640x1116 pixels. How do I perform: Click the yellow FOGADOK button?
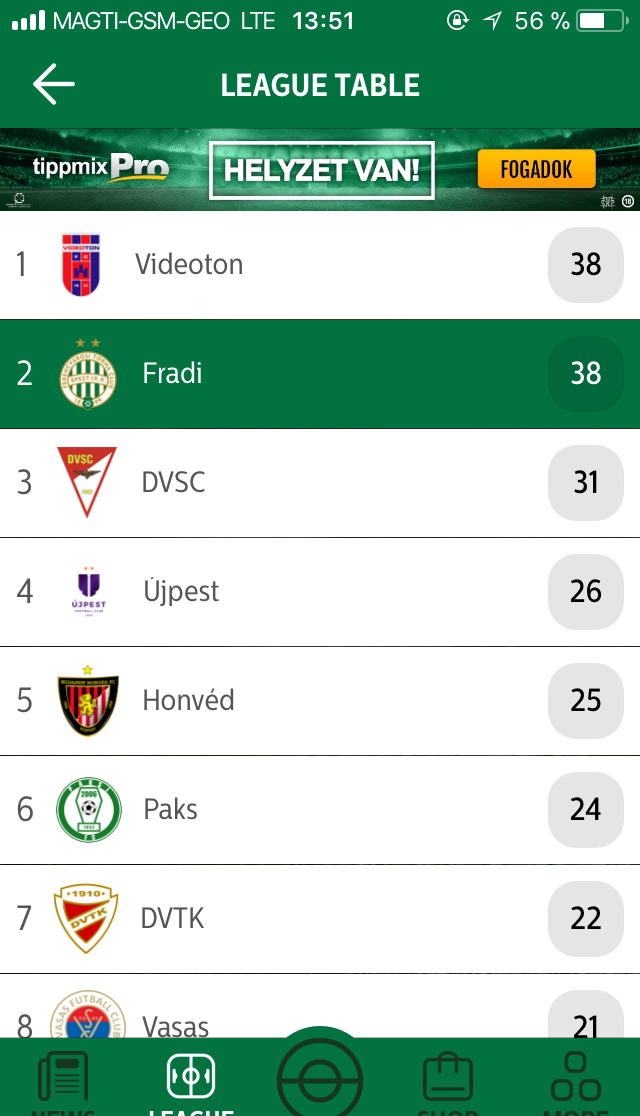536,169
